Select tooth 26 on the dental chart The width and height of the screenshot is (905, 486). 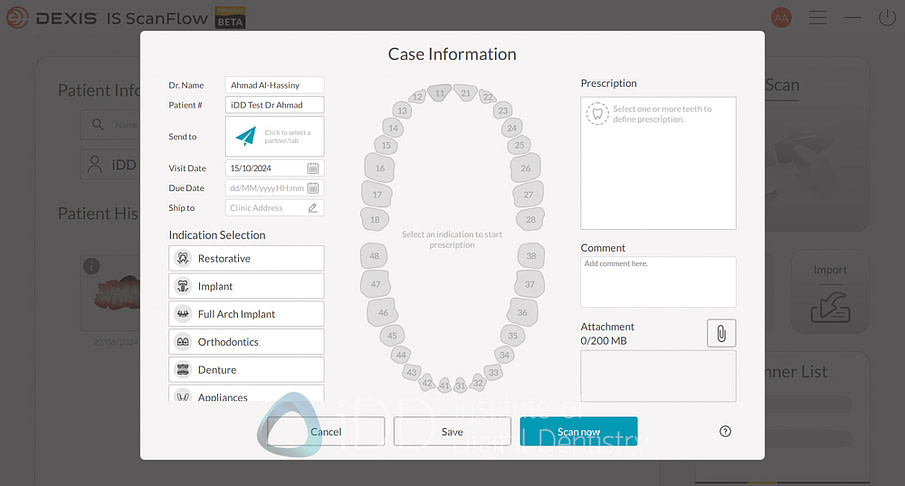coord(525,168)
